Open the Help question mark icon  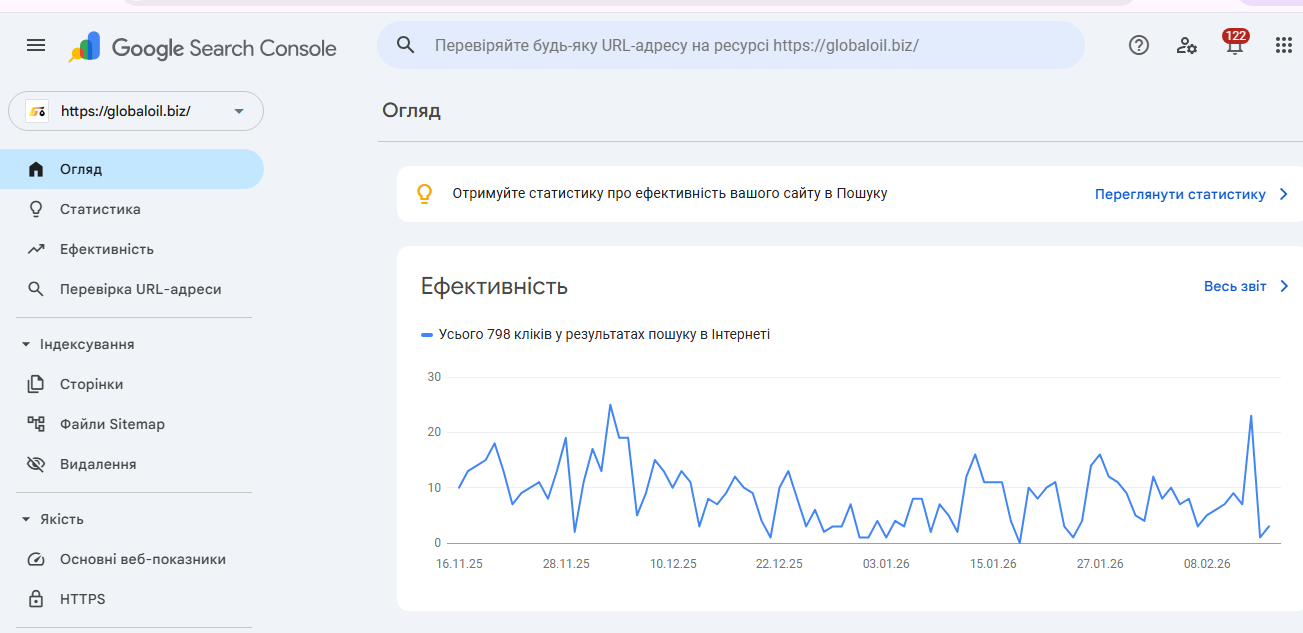click(x=1138, y=45)
